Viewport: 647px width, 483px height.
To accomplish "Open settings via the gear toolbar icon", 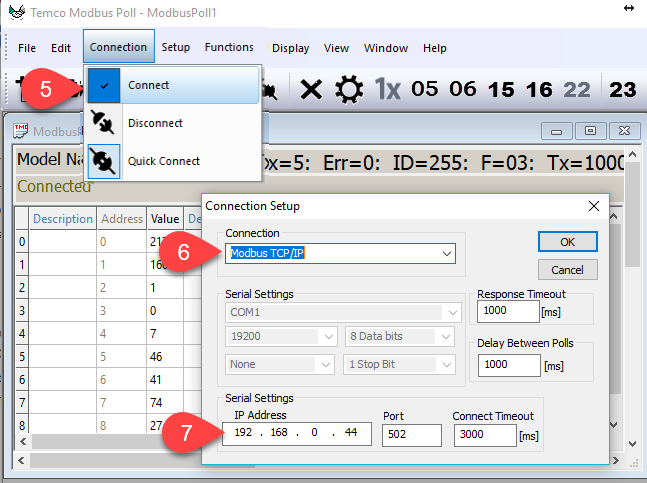I will (349, 89).
